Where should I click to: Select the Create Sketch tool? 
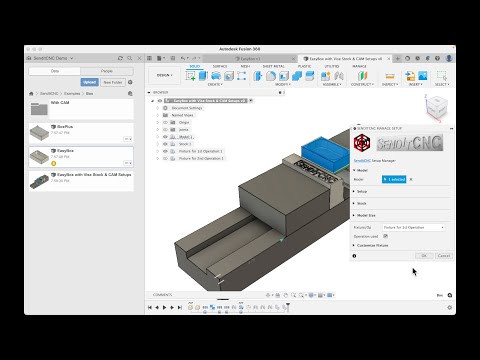click(x=190, y=76)
